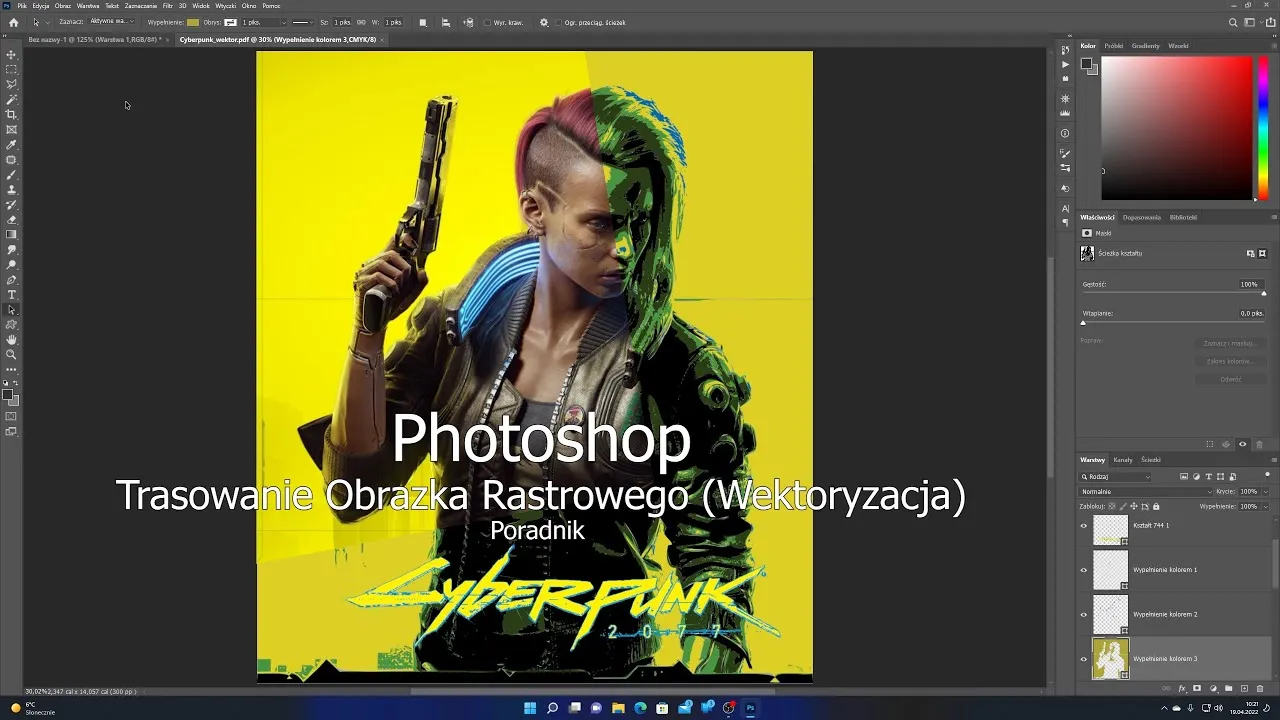The image size is (1280, 720).
Task: Switch to the Kanały tab
Action: [1123, 460]
